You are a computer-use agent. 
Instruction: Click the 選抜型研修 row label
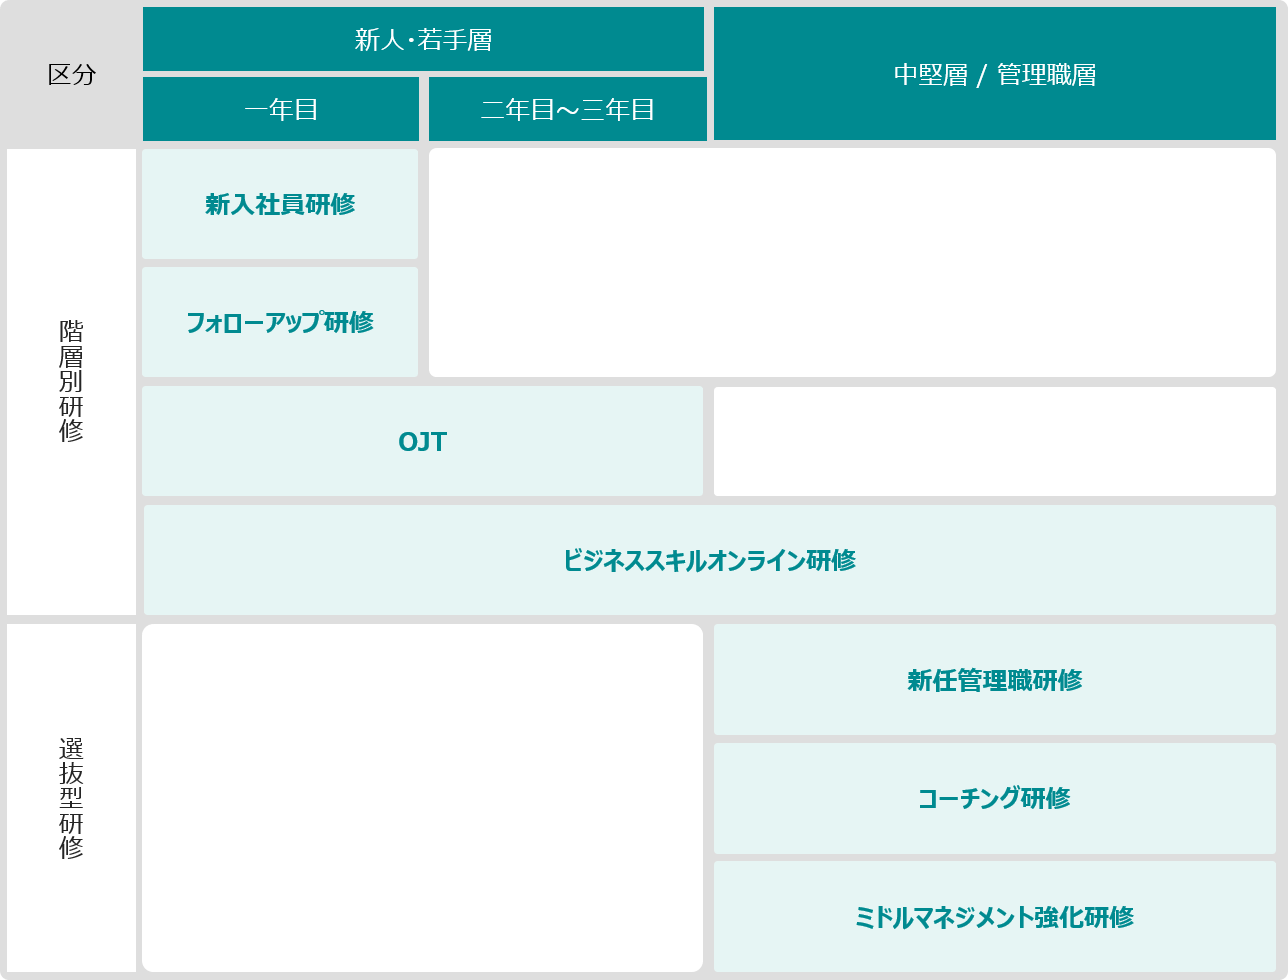(71, 797)
